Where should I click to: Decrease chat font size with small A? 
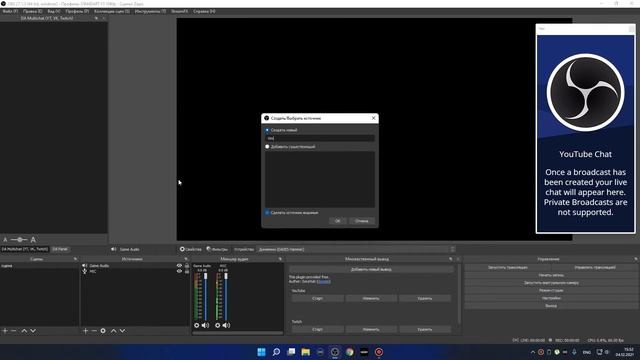pyautogui.click(x=5, y=240)
